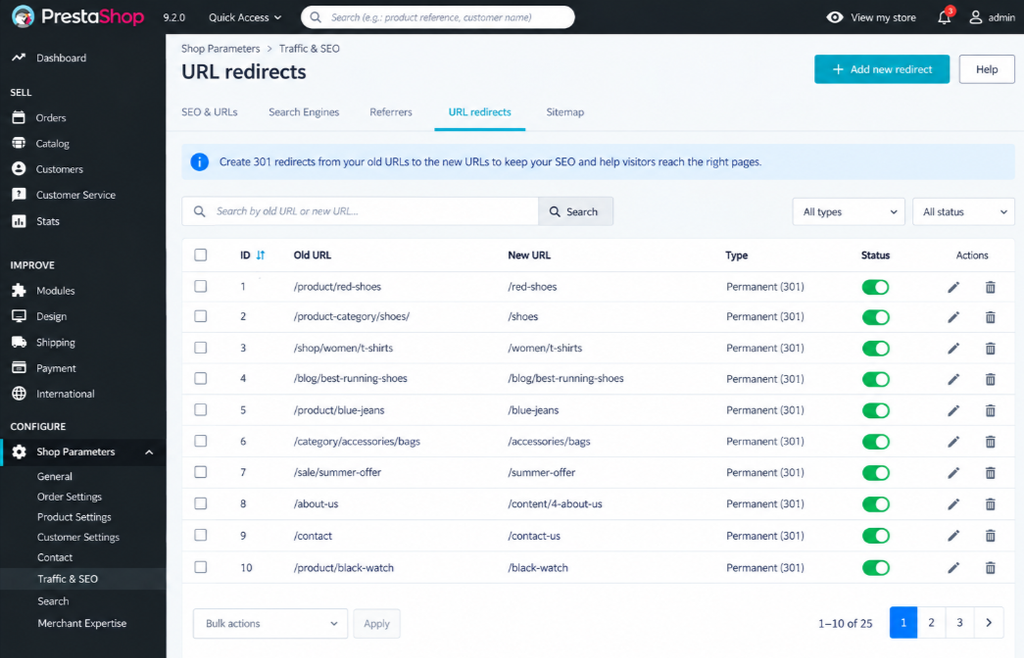Switch off the /product/blue-jeans redirect
The image size is (1024, 658).
click(876, 411)
